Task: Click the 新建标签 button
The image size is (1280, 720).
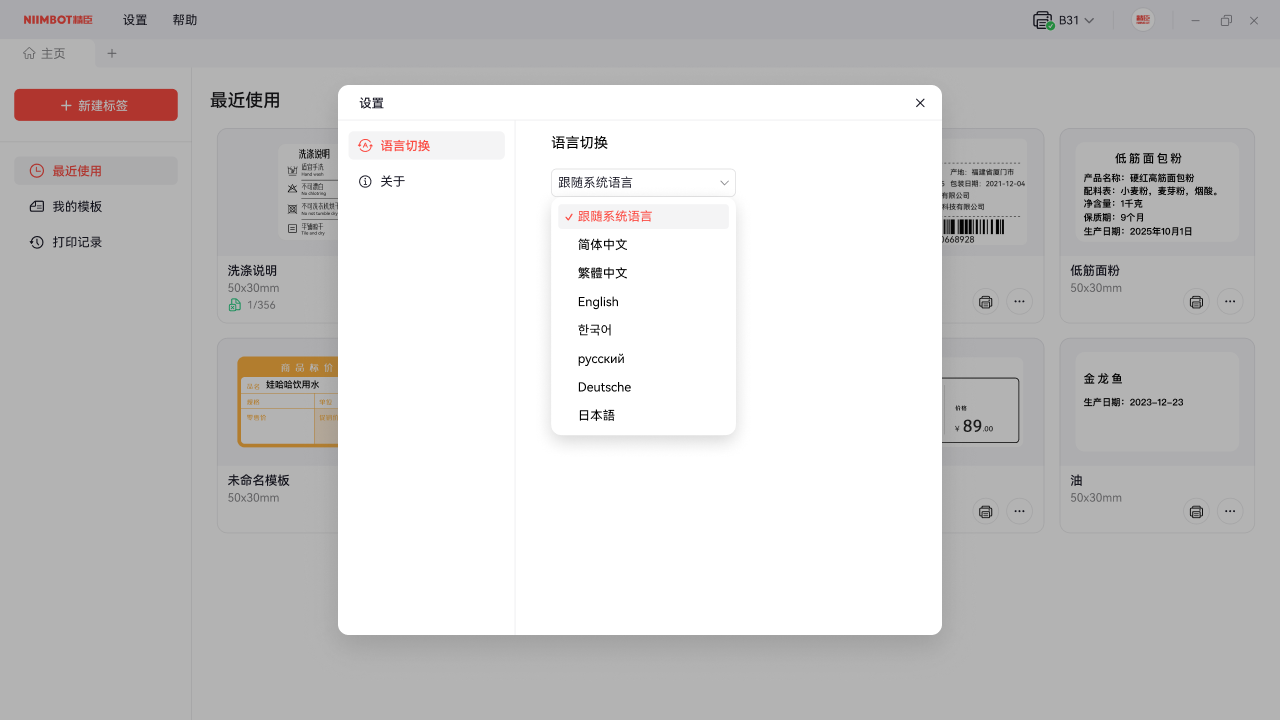Action: click(x=96, y=105)
